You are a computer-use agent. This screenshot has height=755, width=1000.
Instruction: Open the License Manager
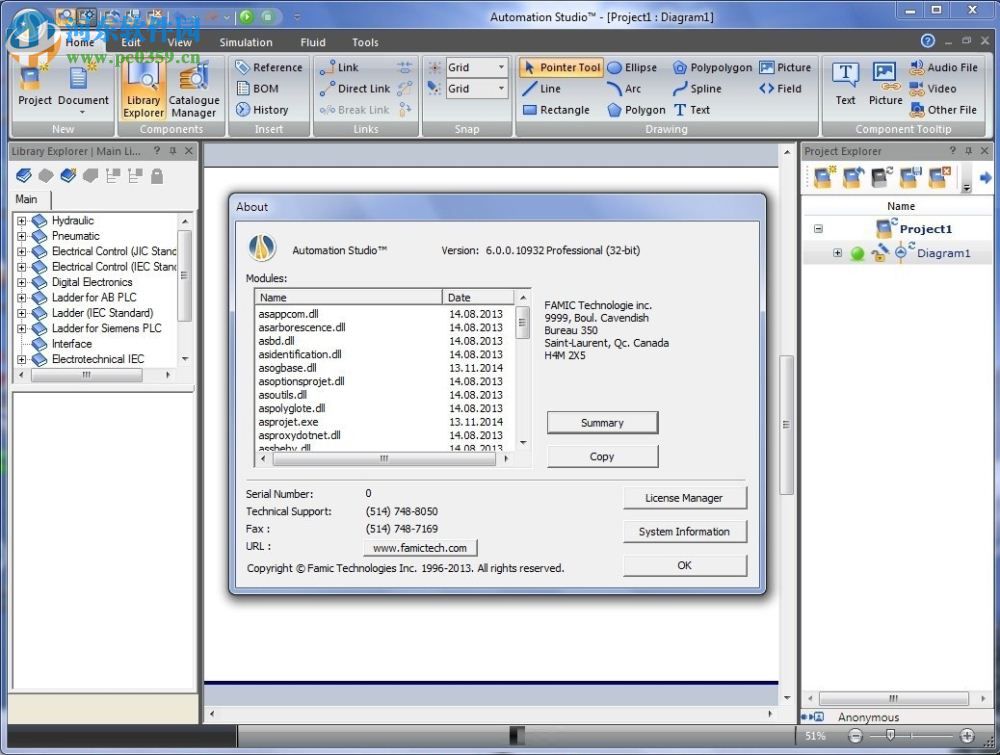(684, 497)
